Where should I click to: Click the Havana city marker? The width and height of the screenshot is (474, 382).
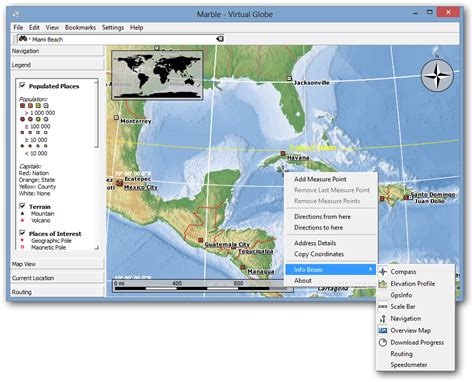click(x=283, y=154)
